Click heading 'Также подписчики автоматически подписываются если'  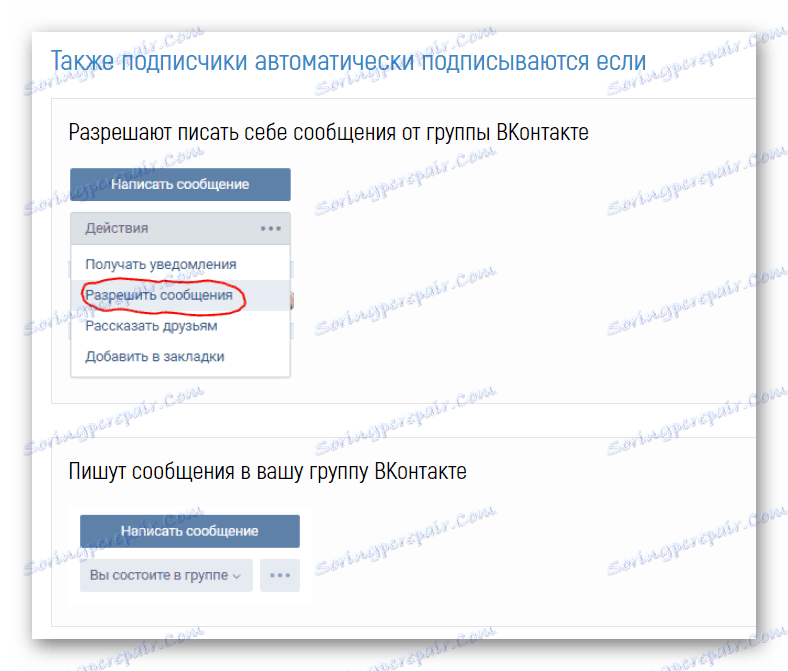pyautogui.click(x=348, y=61)
